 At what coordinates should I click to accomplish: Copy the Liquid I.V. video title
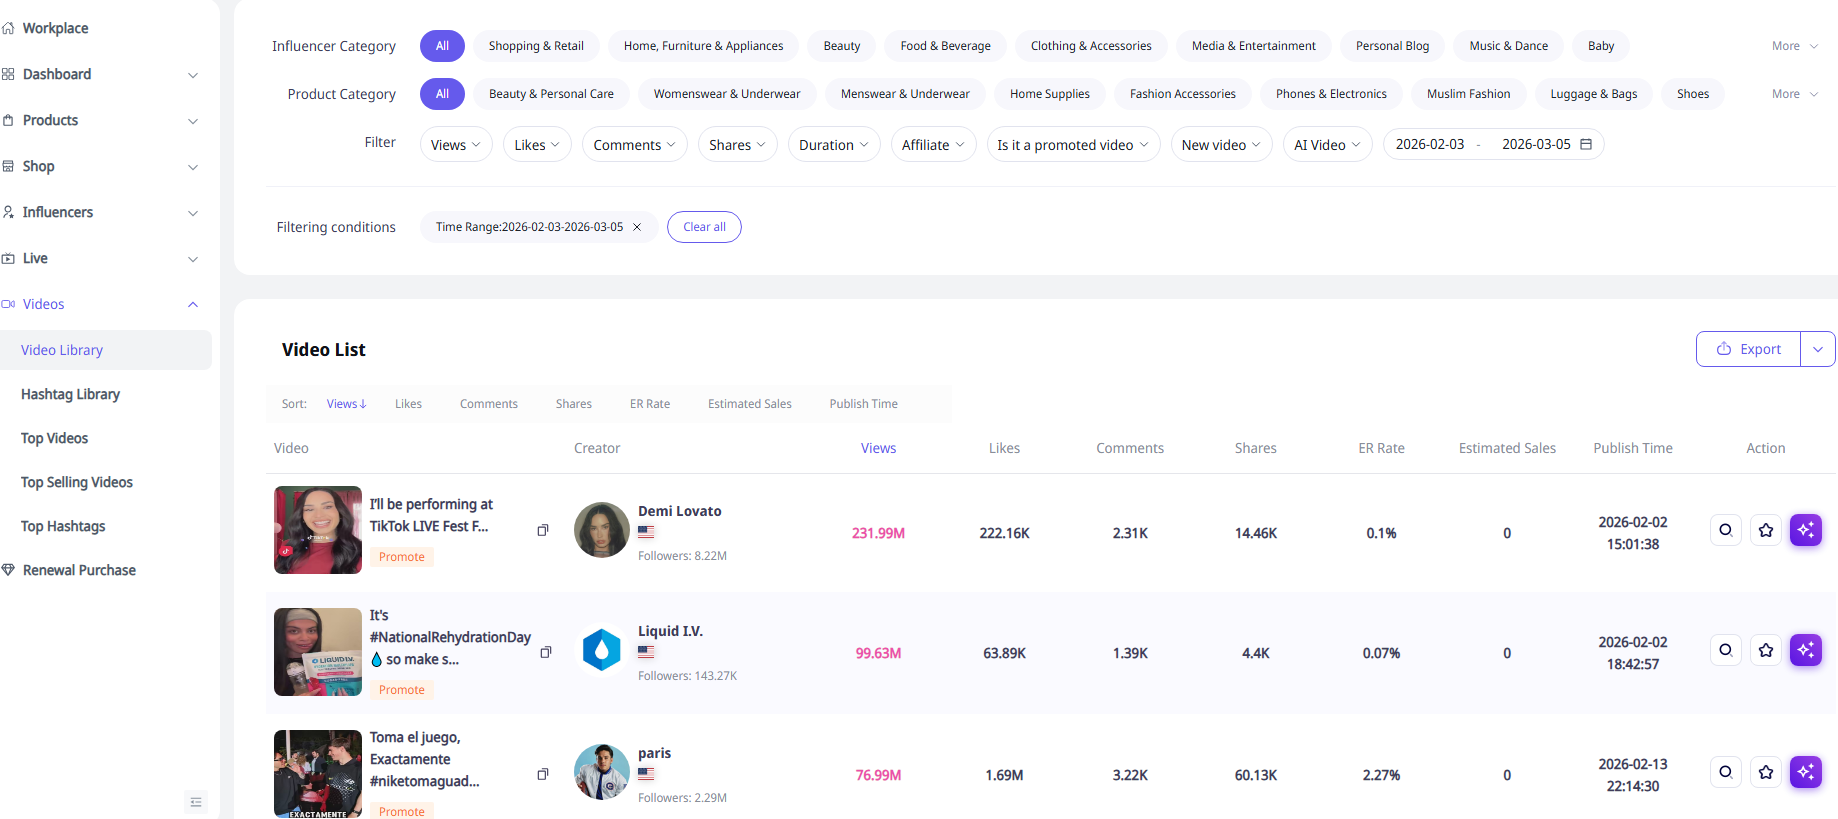(546, 652)
